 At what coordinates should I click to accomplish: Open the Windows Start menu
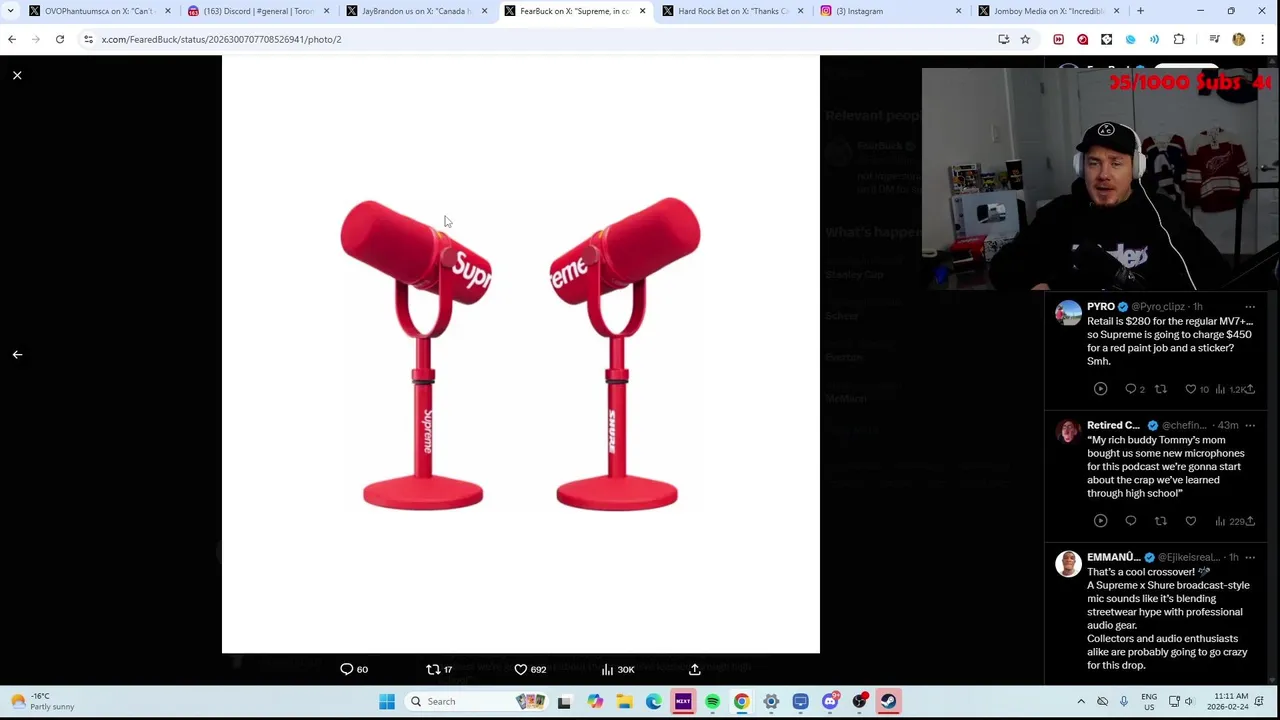pyautogui.click(x=387, y=701)
